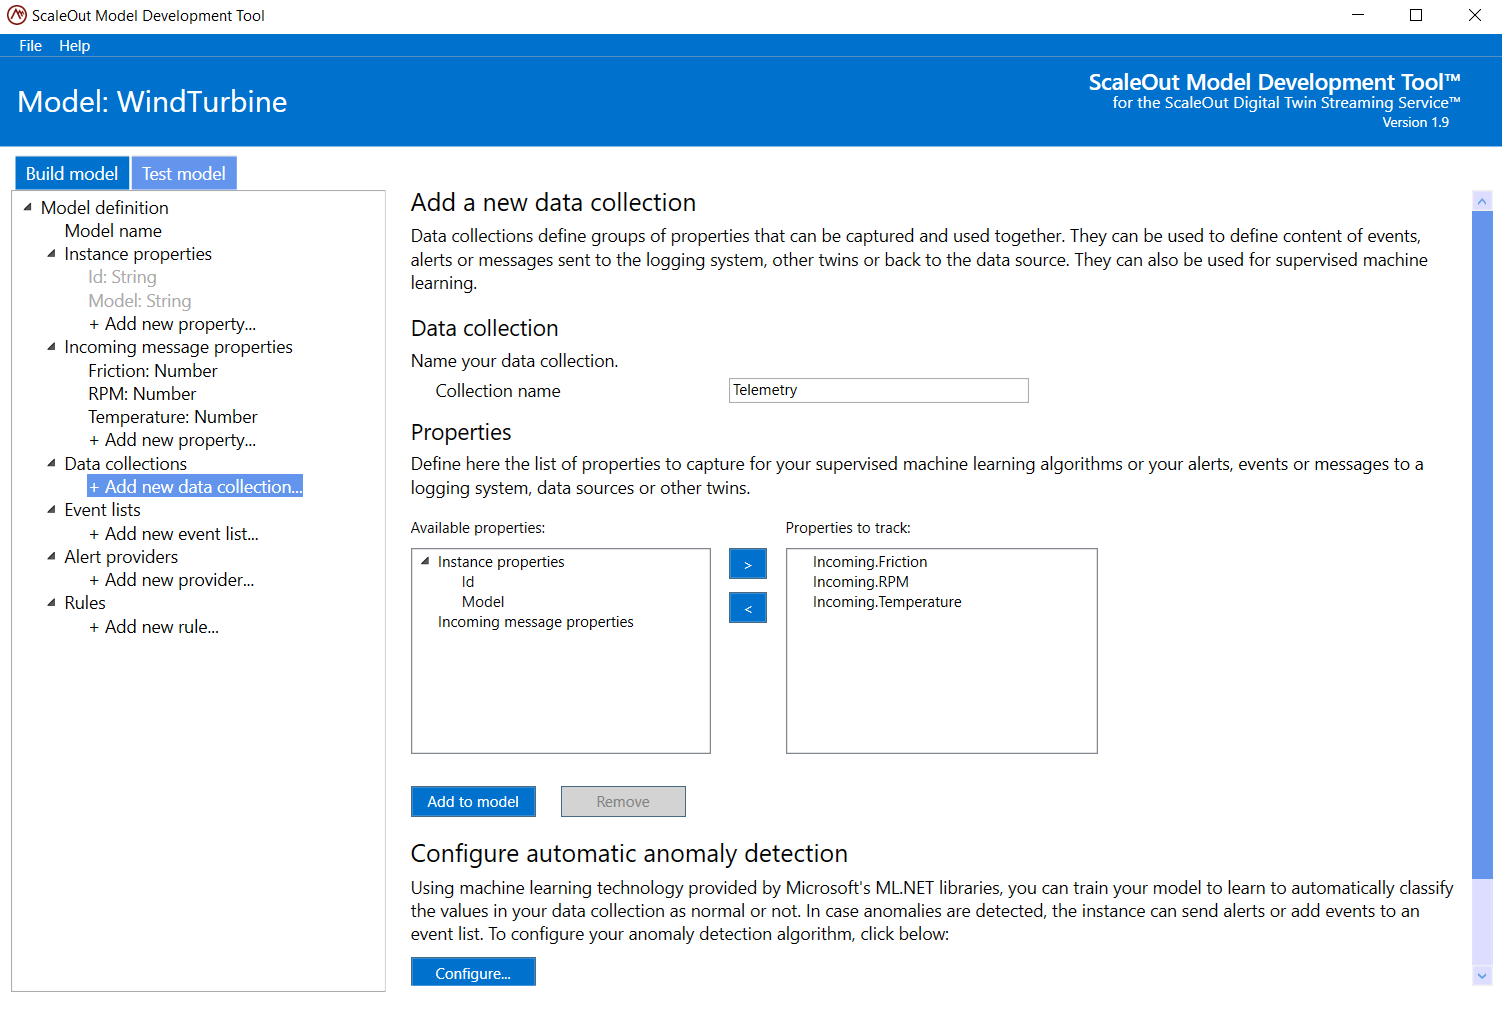Image resolution: width=1502 pixels, height=1017 pixels.
Task: Collapse Instance properties in Available properties list
Action: point(425,561)
